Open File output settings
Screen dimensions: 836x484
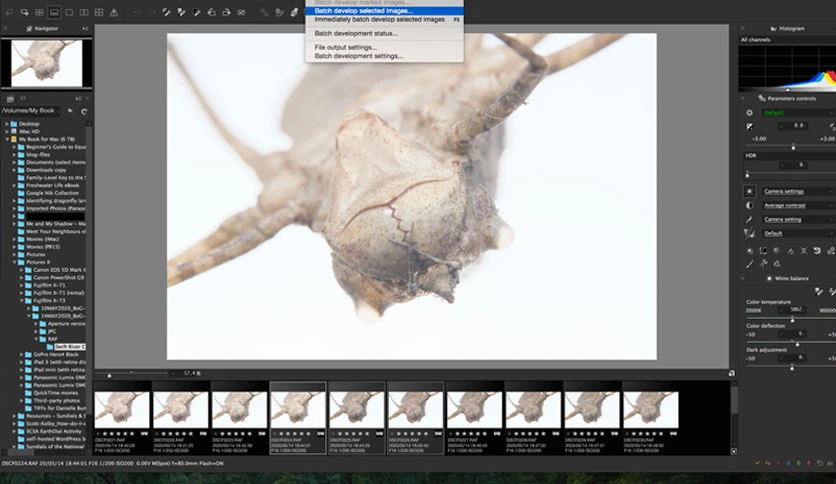coord(384,47)
